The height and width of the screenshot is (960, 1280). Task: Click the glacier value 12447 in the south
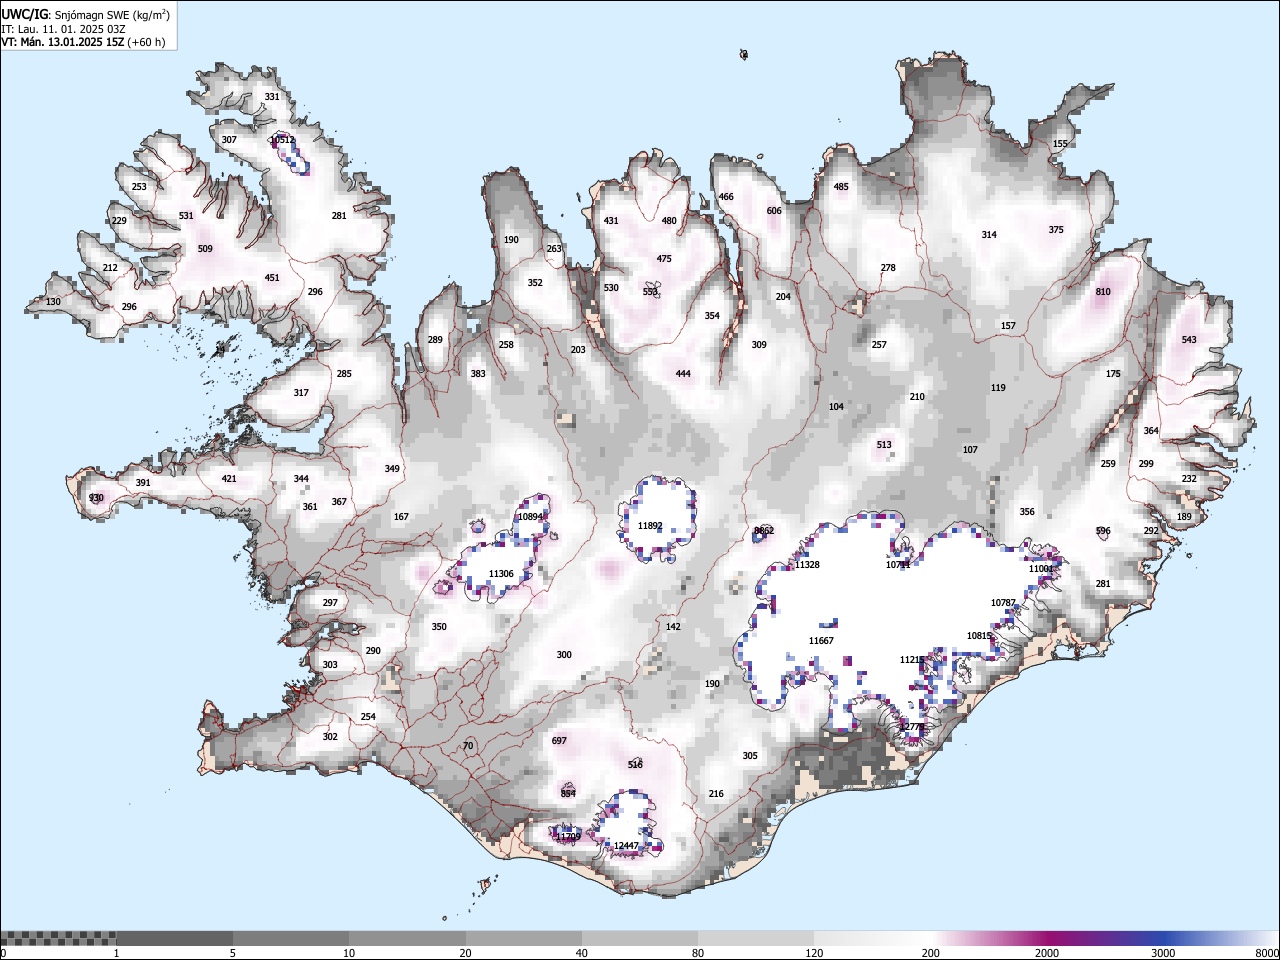626,846
